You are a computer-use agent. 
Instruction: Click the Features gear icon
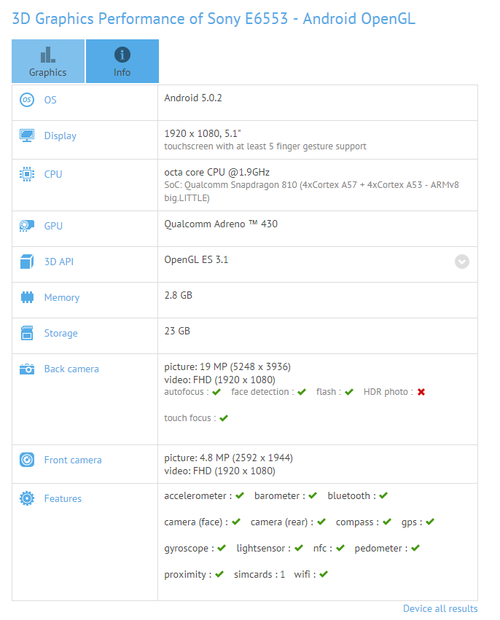point(27,498)
